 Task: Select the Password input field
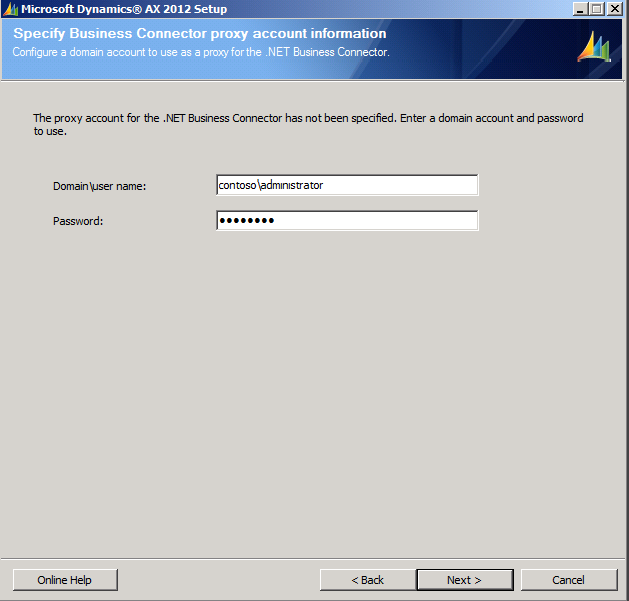pos(347,220)
